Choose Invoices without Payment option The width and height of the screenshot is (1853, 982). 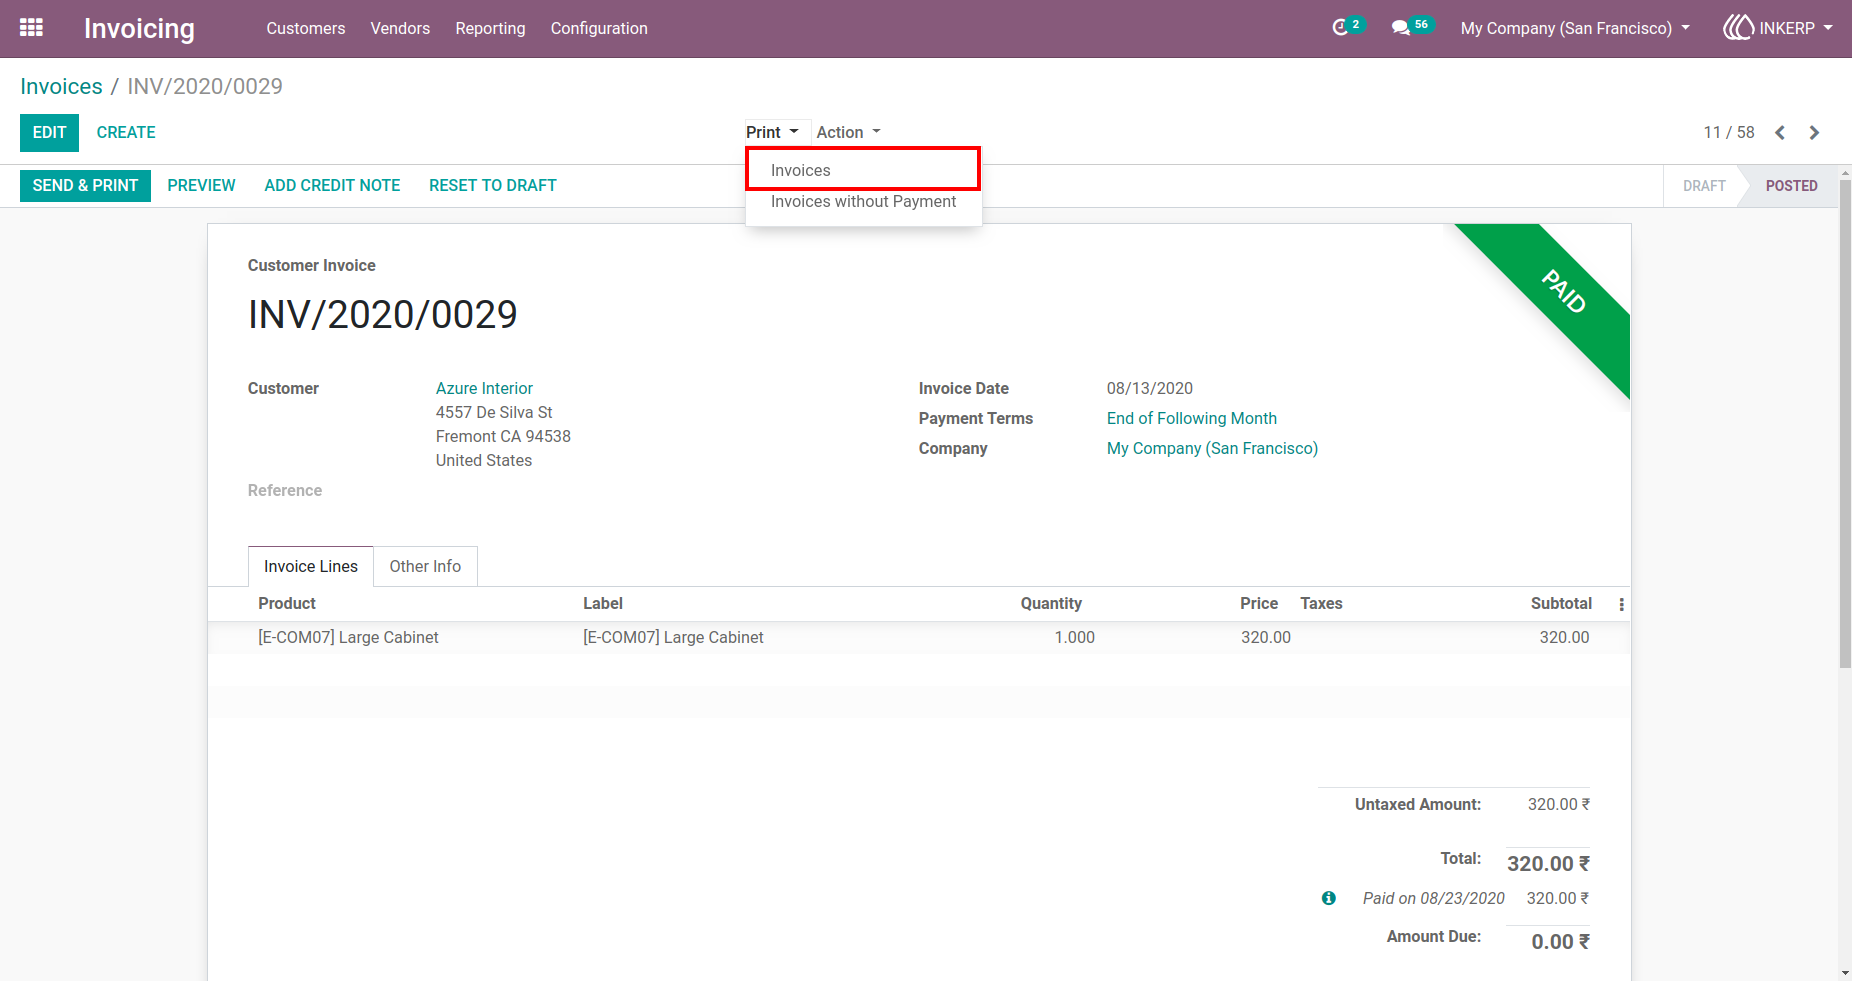pyautogui.click(x=863, y=201)
